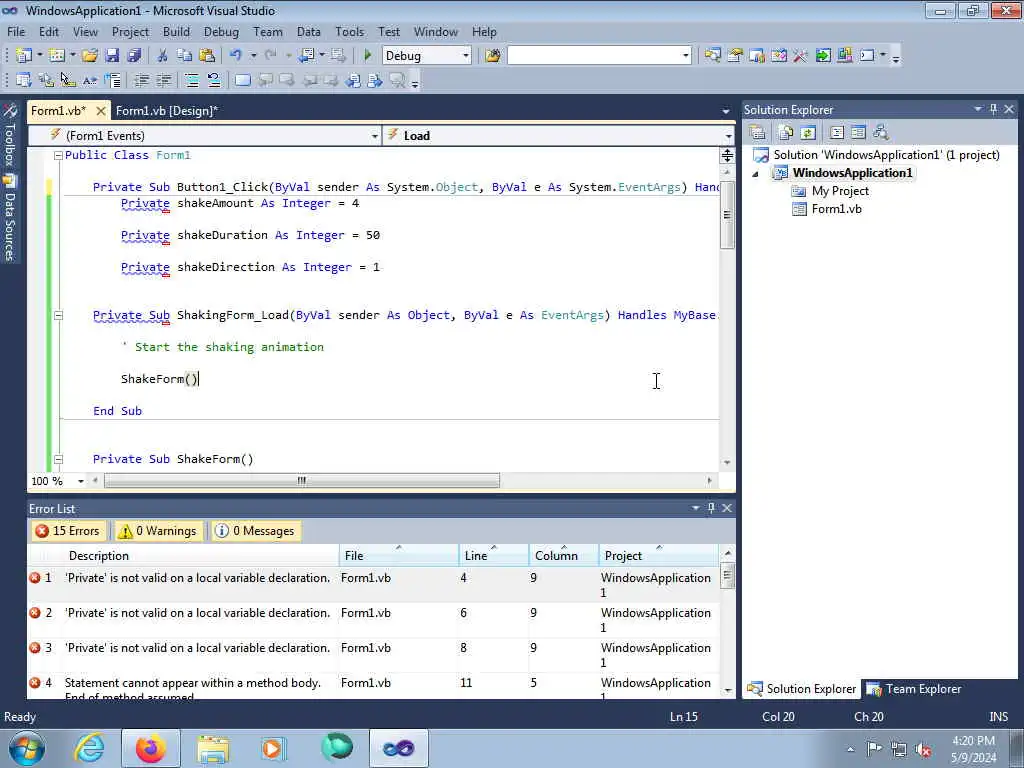This screenshot has height=768, width=1024.
Task: Open the Toolbox side panel tab
Action: point(10,136)
